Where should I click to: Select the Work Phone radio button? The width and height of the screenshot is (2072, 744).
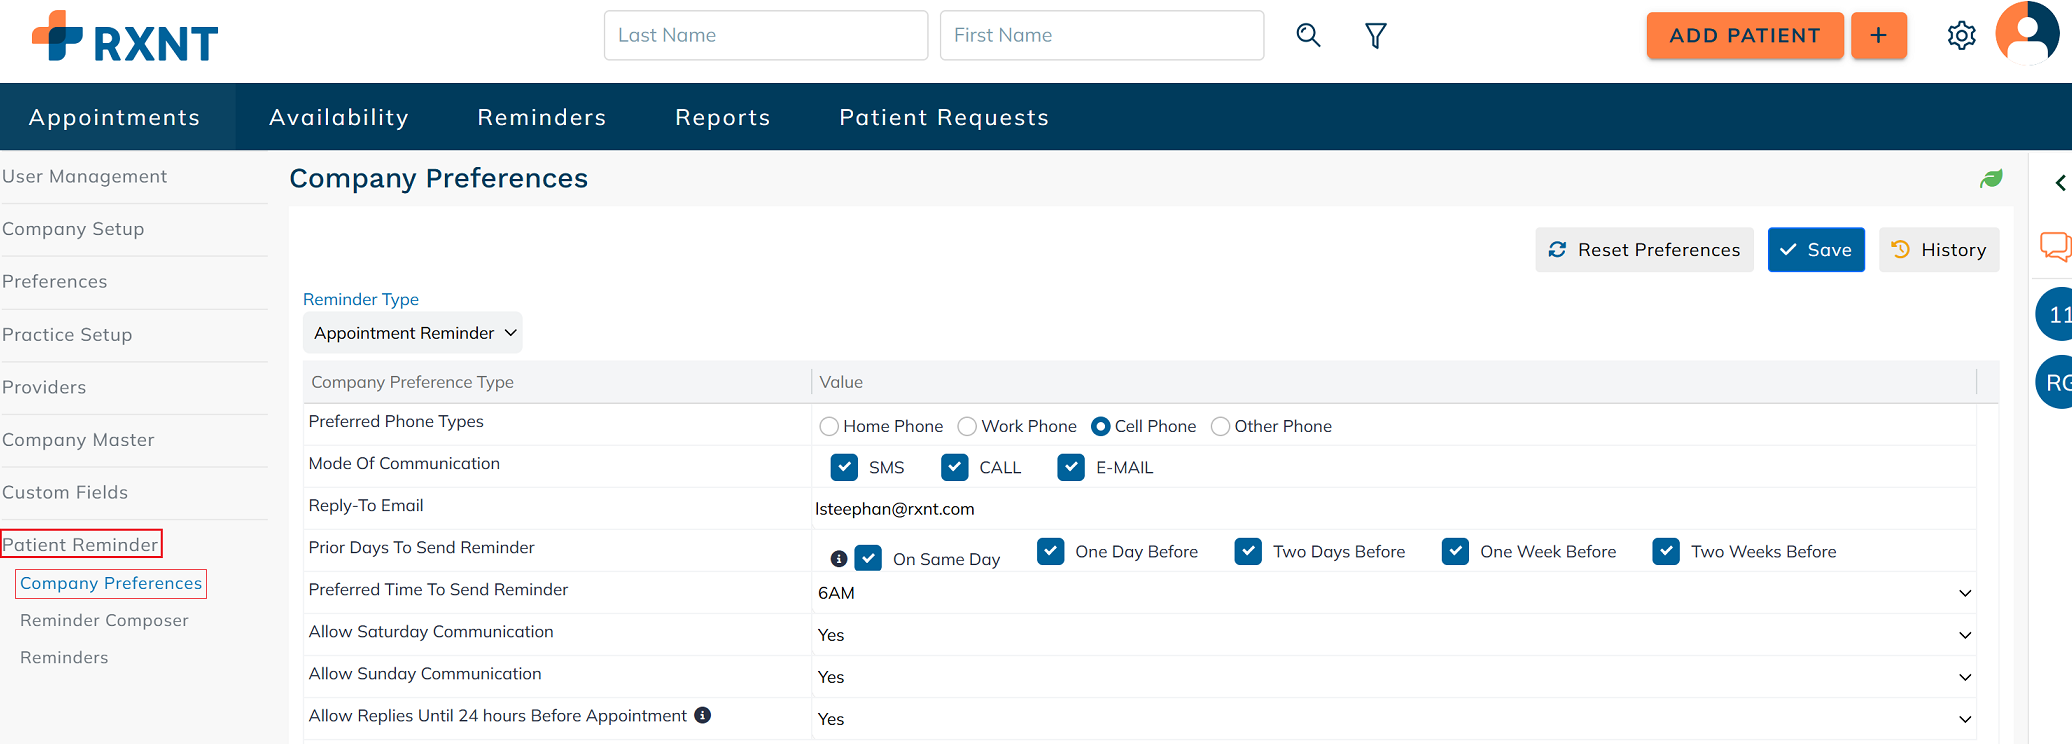pos(967,427)
